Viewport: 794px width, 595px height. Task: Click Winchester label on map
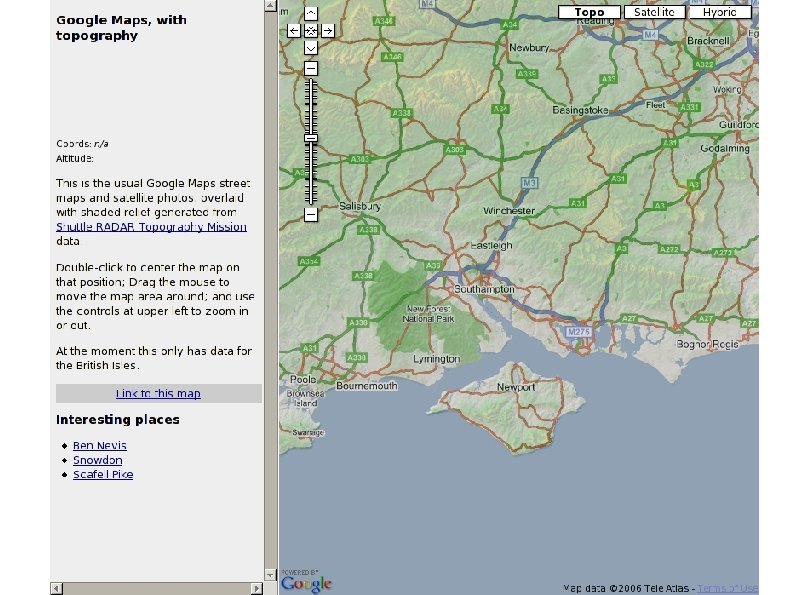tap(509, 211)
